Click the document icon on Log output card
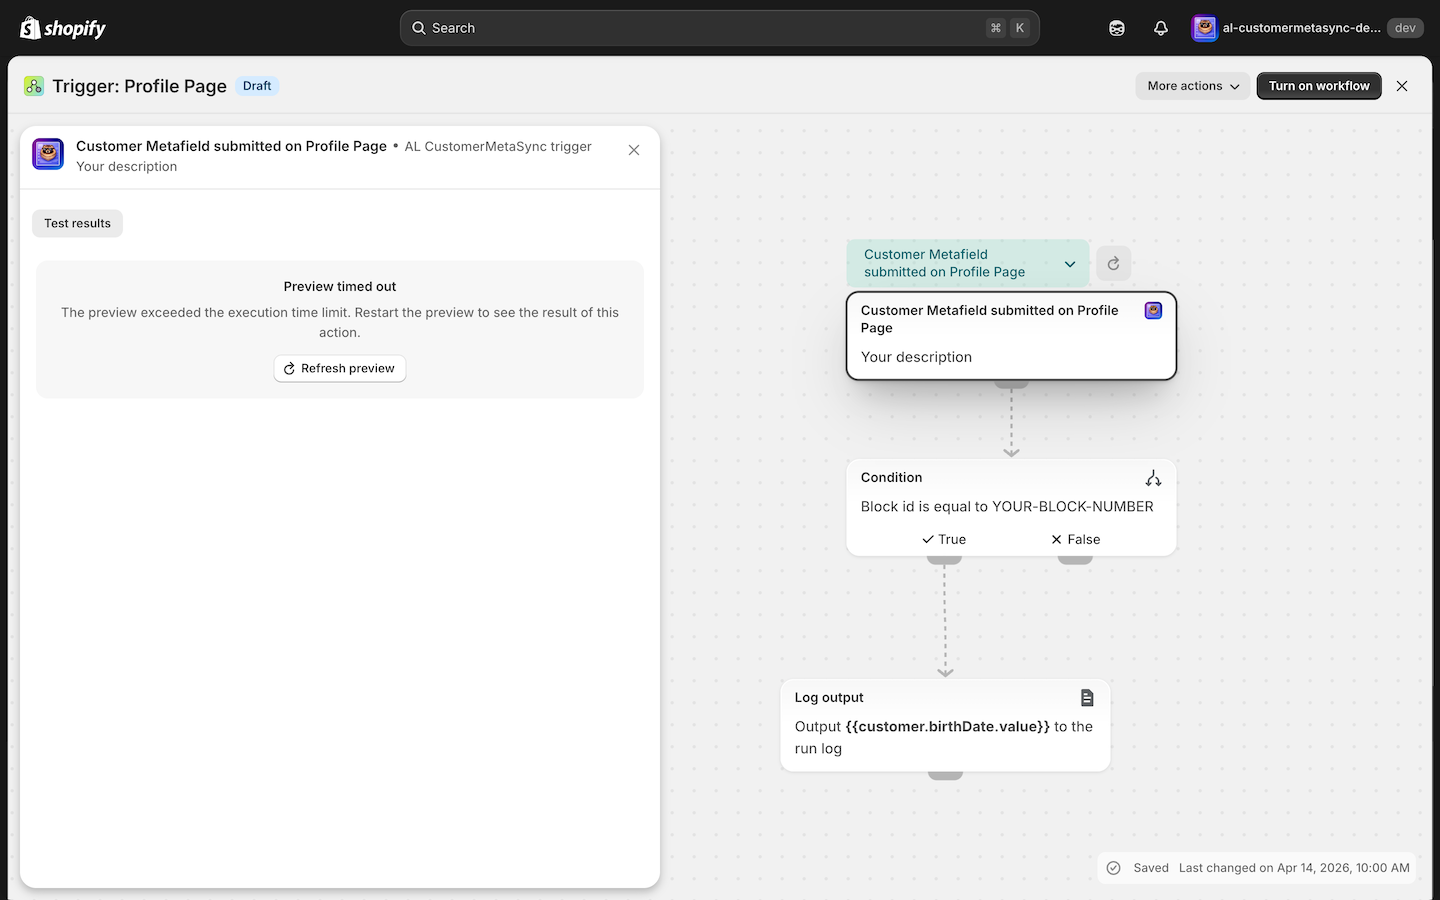 click(x=1087, y=698)
